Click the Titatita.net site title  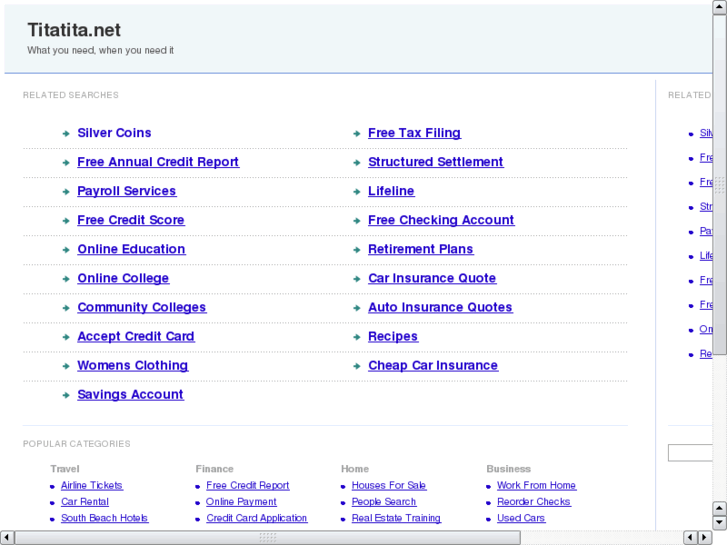[x=74, y=30]
